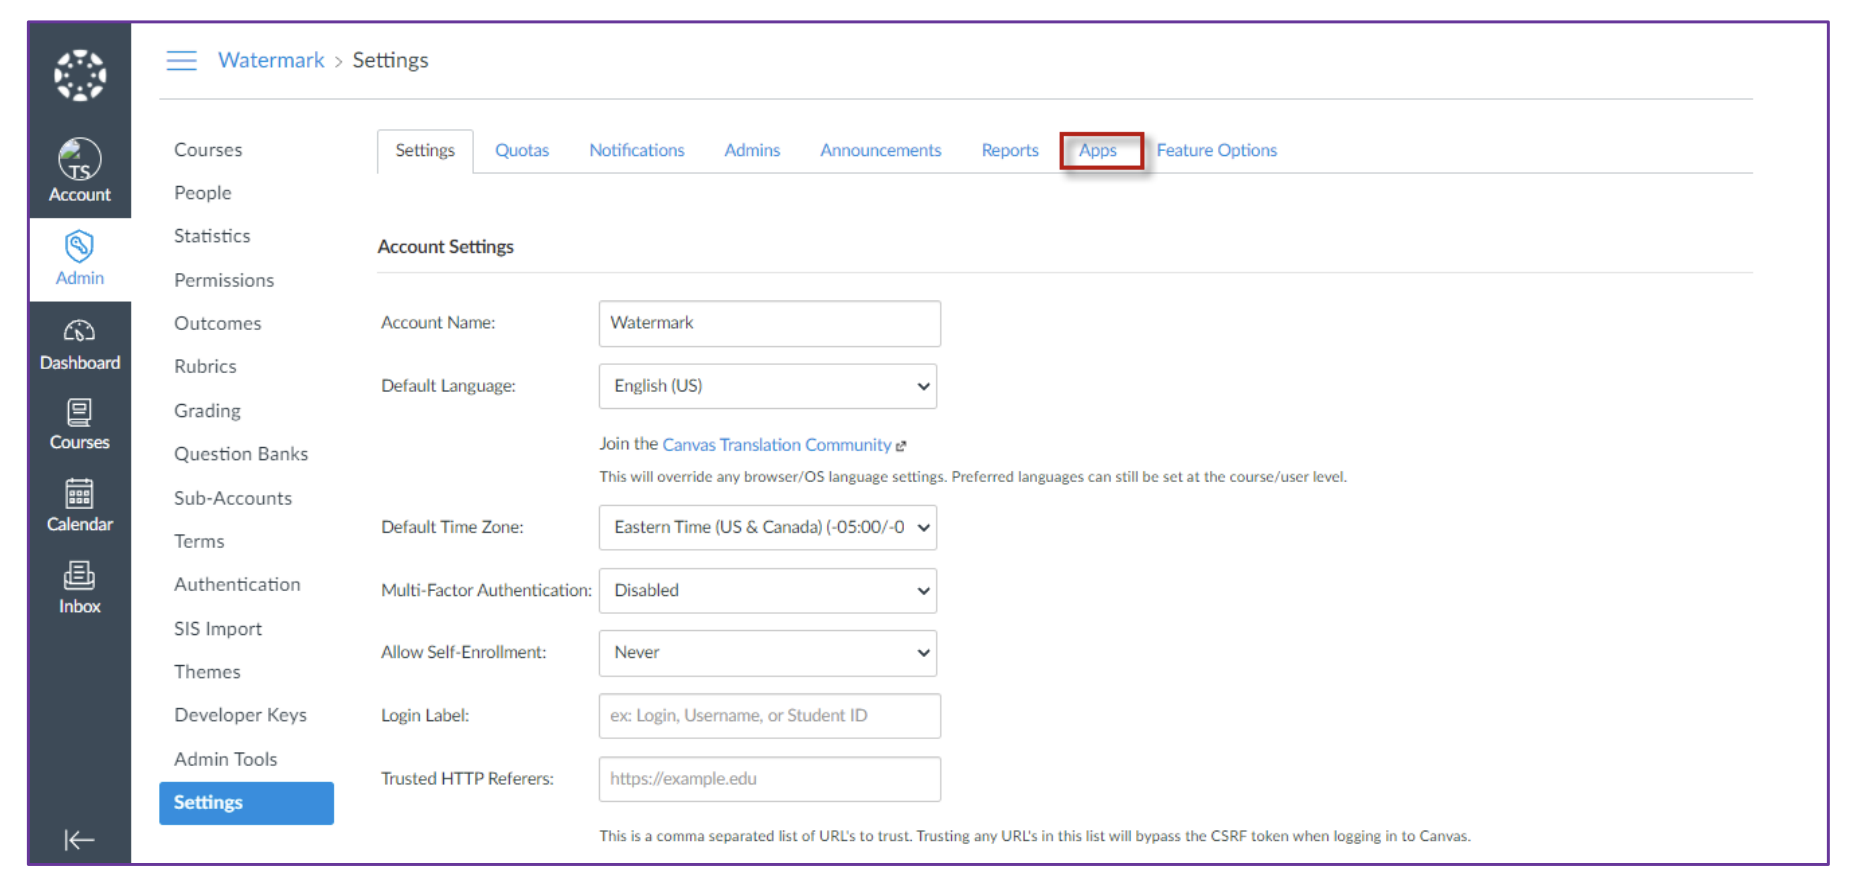
Task: Switch to the Quotas tab
Action: point(522,150)
